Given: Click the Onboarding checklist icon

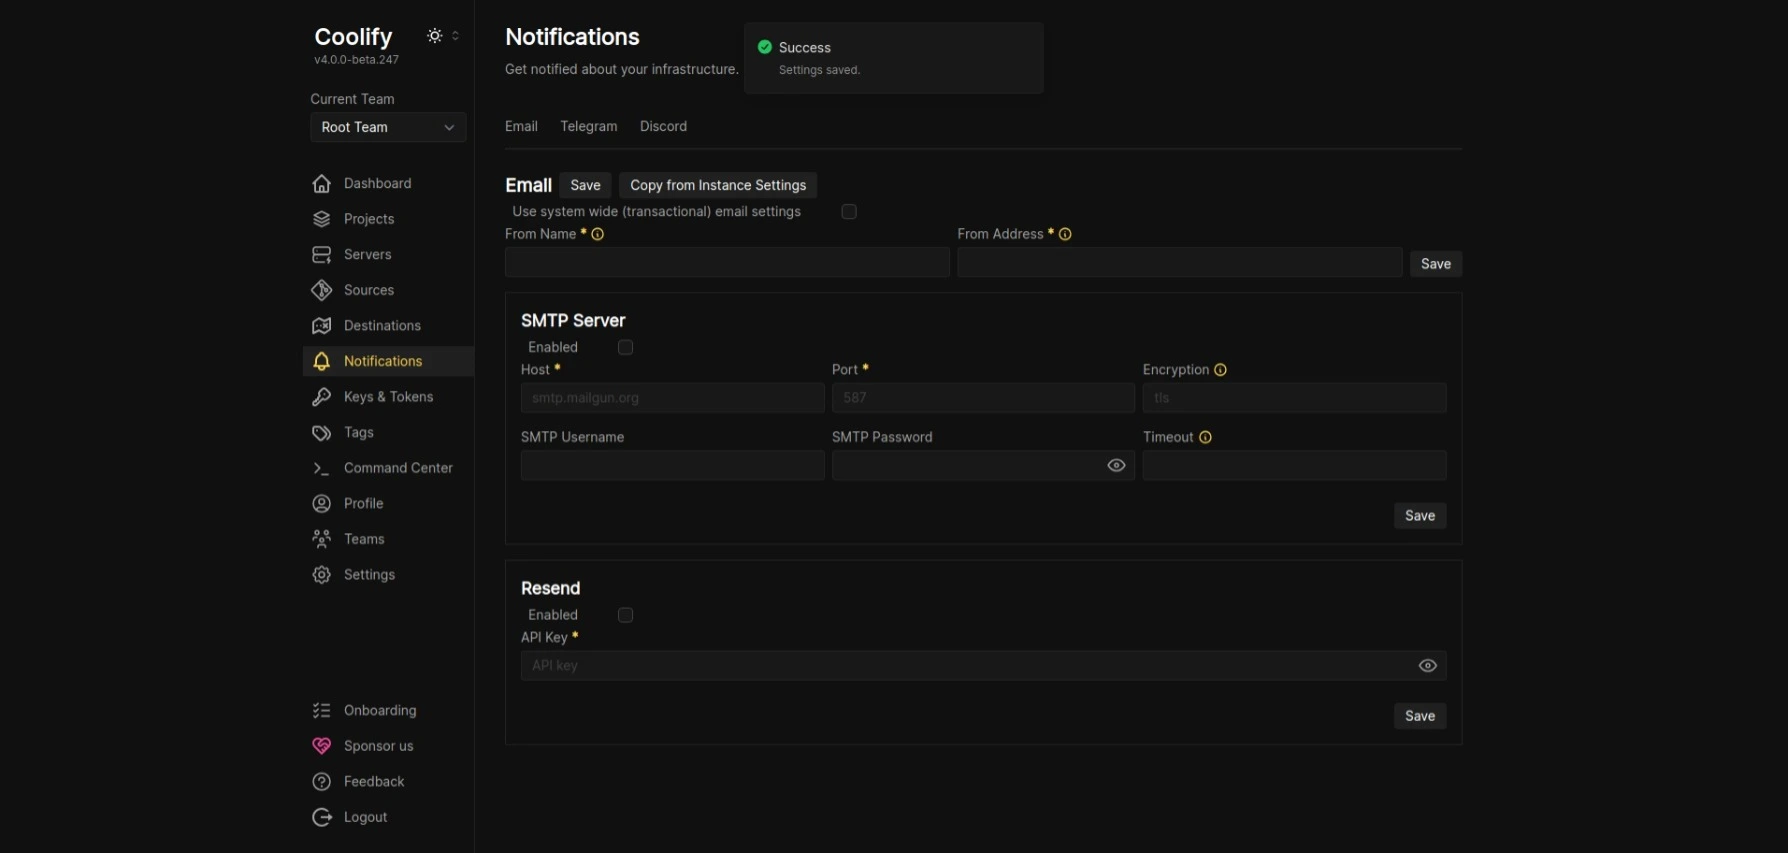Looking at the screenshot, I should [x=321, y=710].
